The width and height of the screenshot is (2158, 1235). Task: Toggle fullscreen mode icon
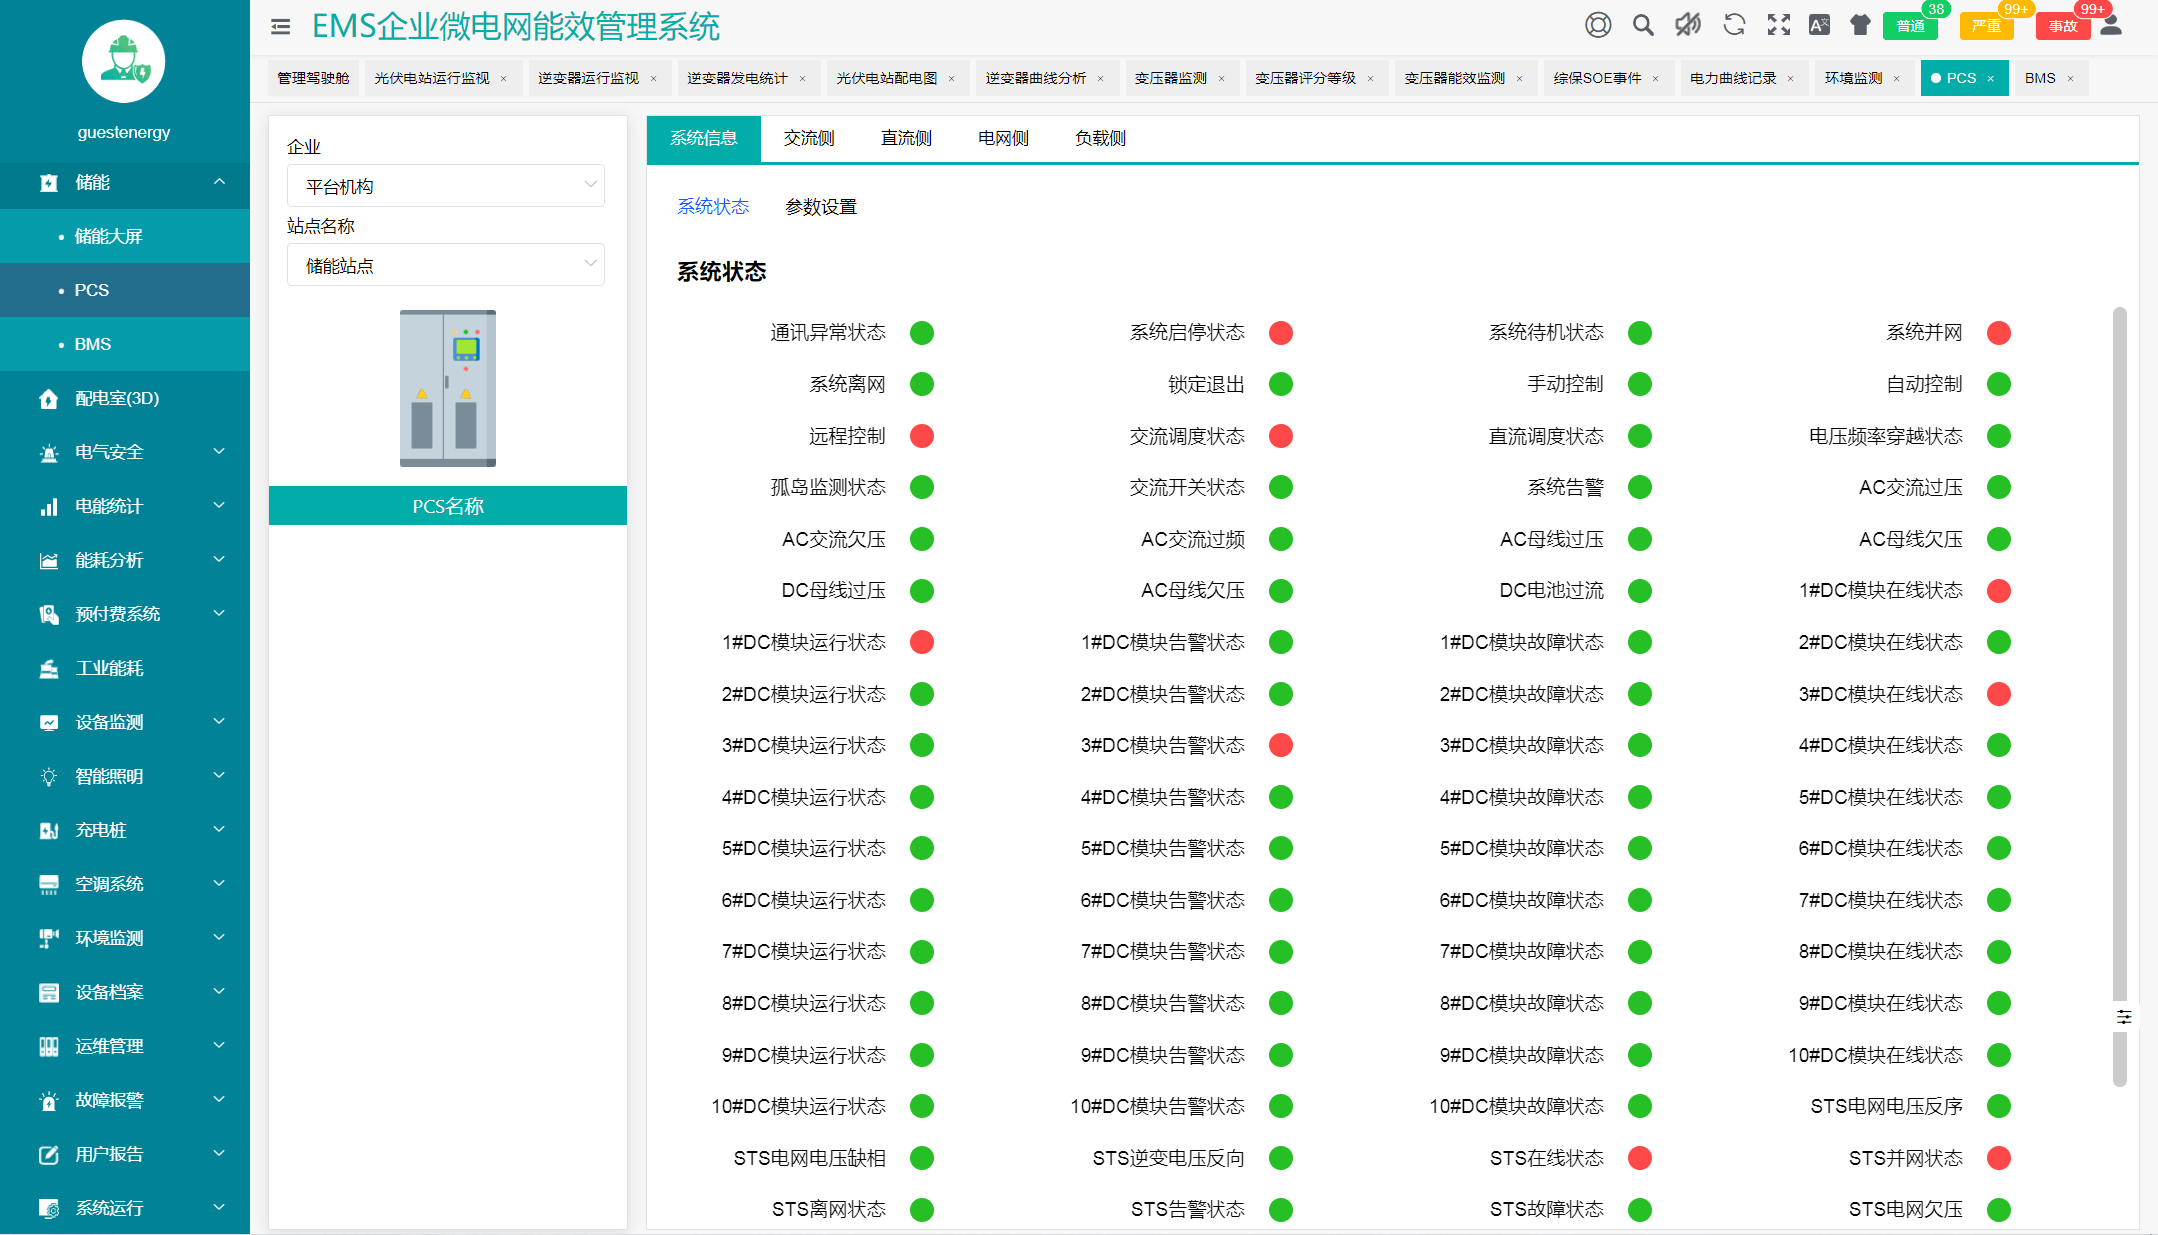coord(1778,25)
